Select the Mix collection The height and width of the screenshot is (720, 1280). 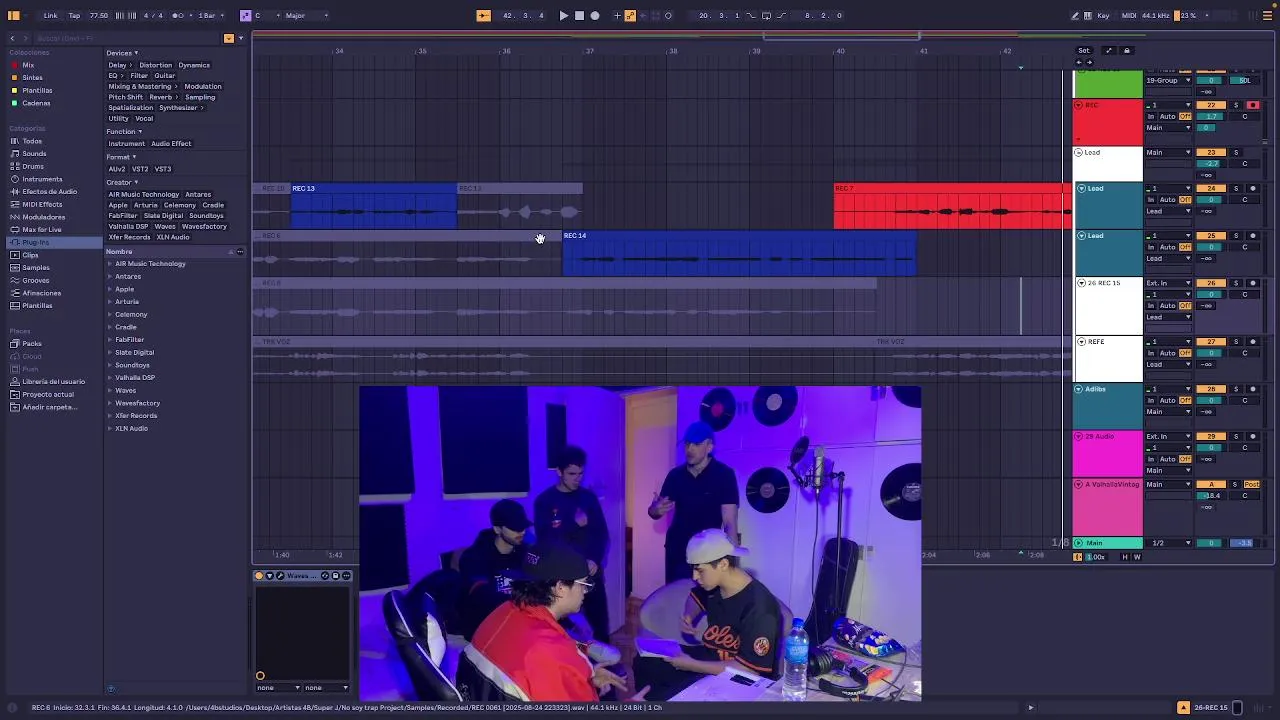coord(28,65)
